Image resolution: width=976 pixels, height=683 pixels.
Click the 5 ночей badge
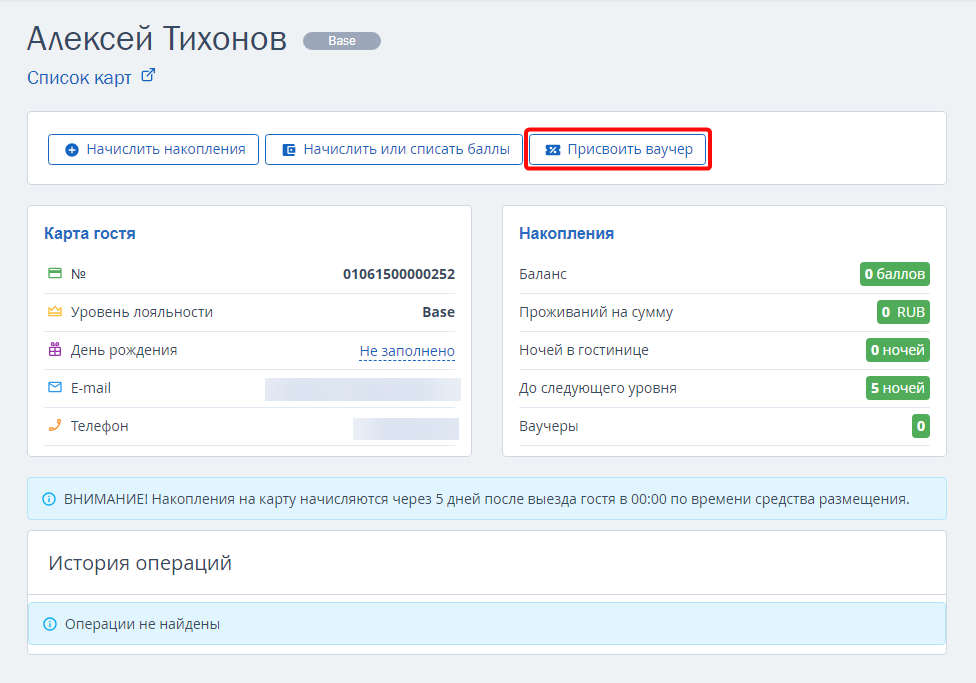(x=898, y=388)
